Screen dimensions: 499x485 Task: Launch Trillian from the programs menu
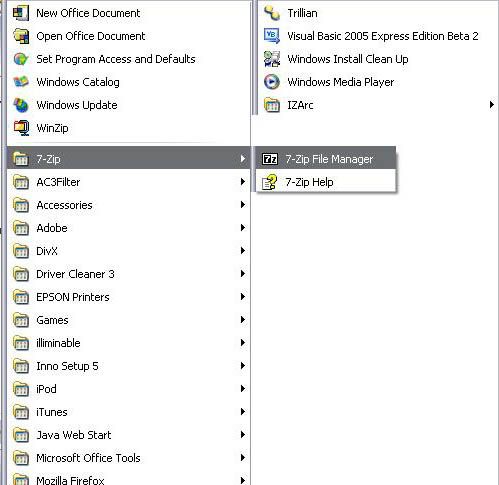tap(377, 13)
